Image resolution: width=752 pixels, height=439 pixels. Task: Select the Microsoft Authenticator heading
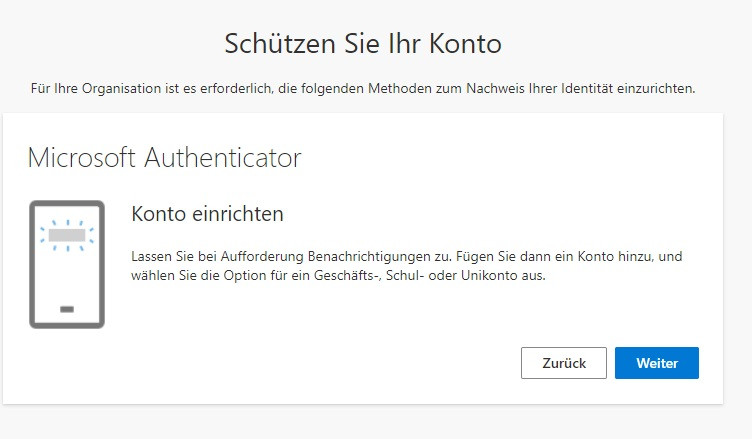[164, 158]
